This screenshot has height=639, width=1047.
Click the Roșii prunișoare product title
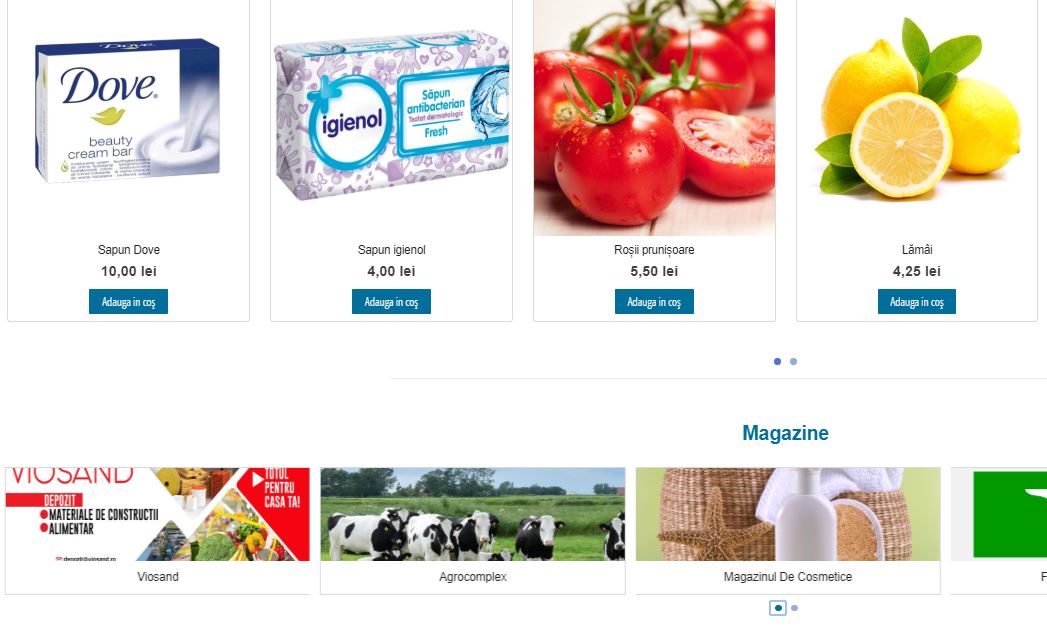[654, 250]
